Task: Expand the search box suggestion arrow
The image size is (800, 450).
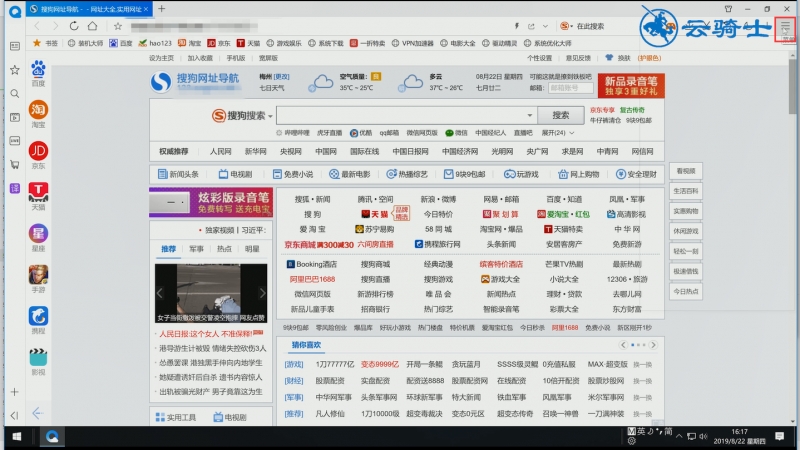Action: pyautogui.click(x=530, y=115)
